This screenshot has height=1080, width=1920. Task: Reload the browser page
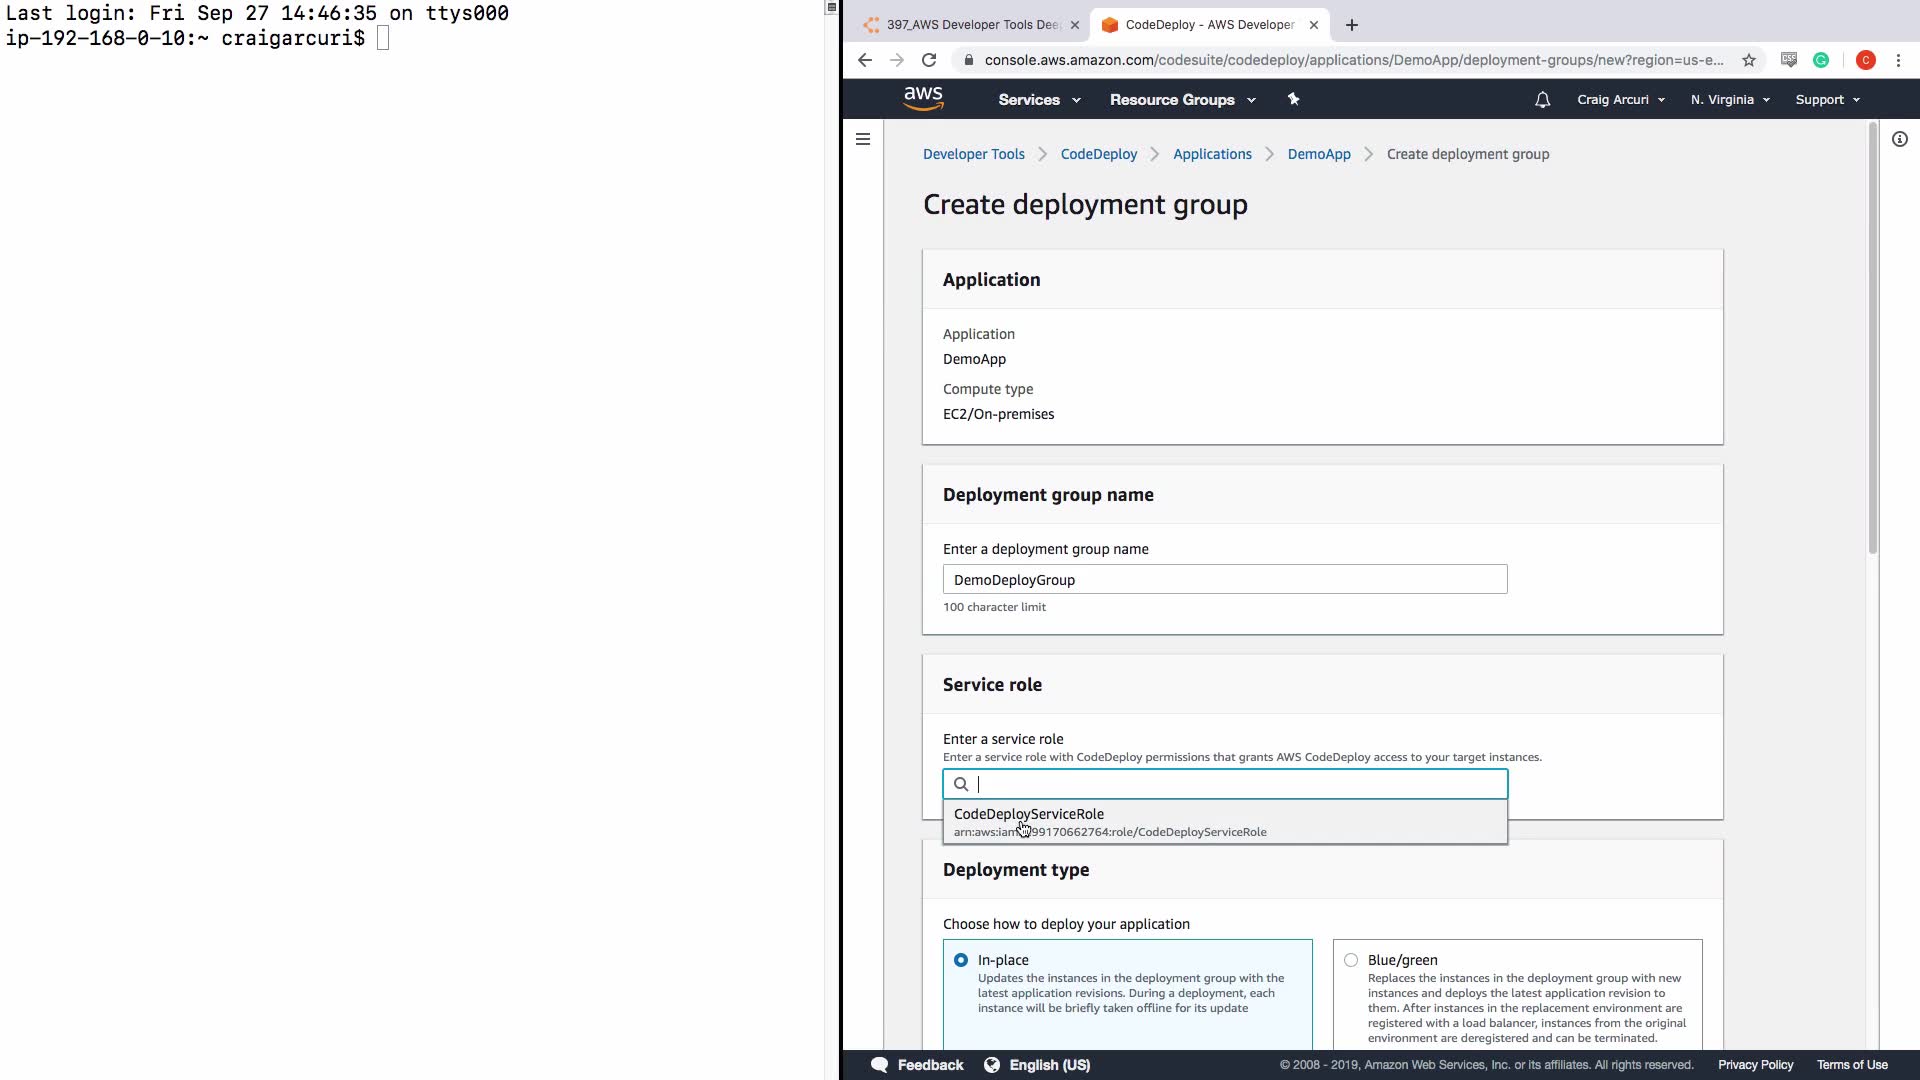click(x=929, y=60)
